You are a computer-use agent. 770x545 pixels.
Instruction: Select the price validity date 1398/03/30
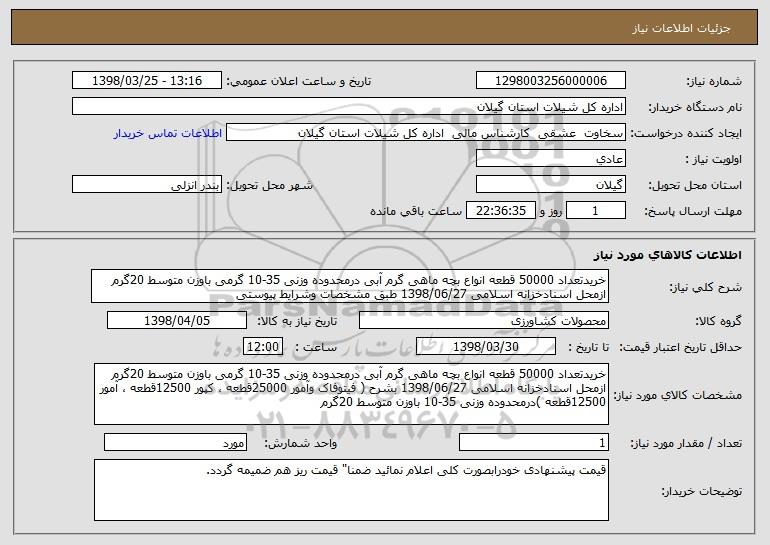[x=486, y=347]
